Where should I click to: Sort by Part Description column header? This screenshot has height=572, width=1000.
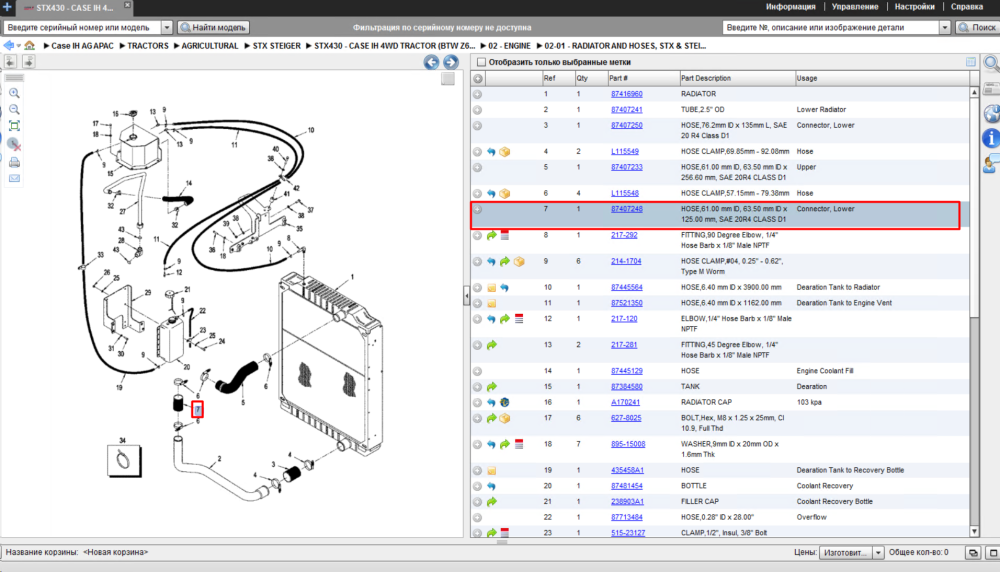[x=736, y=78]
